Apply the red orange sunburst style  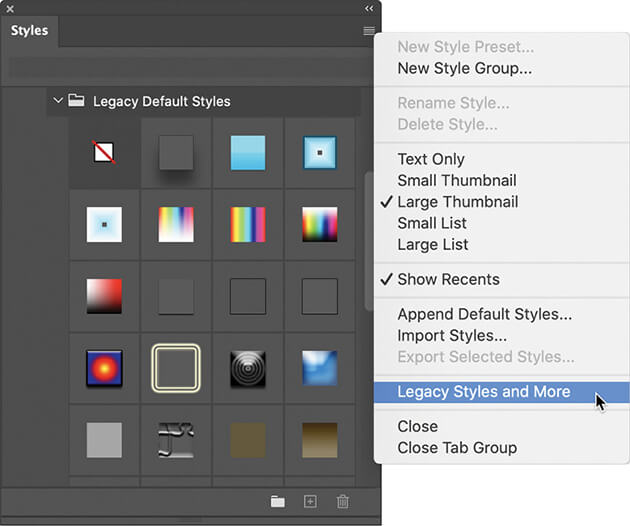click(x=104, y=367)
